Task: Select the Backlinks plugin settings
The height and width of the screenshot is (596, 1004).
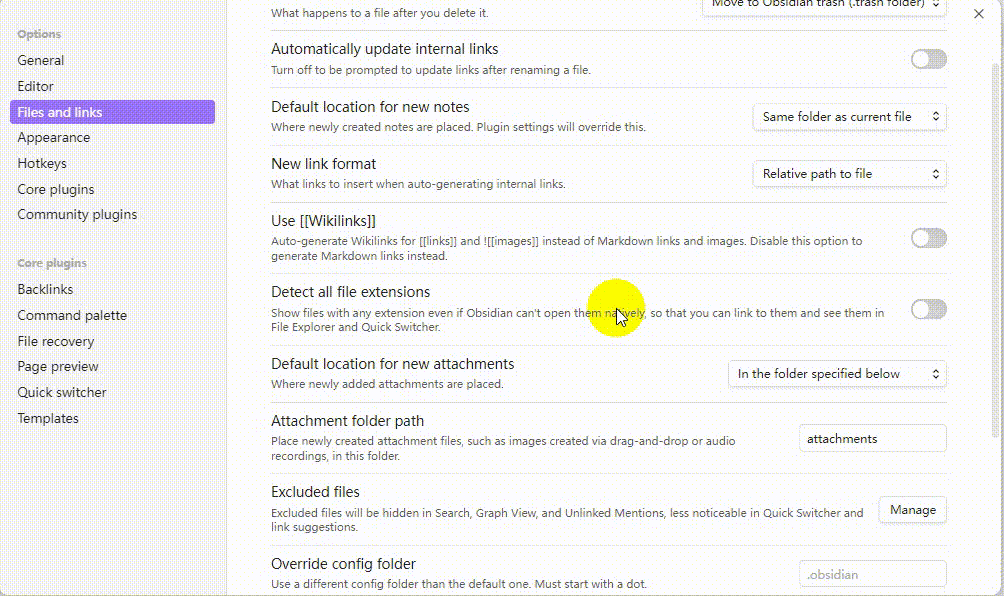Action: click(45, 289)
